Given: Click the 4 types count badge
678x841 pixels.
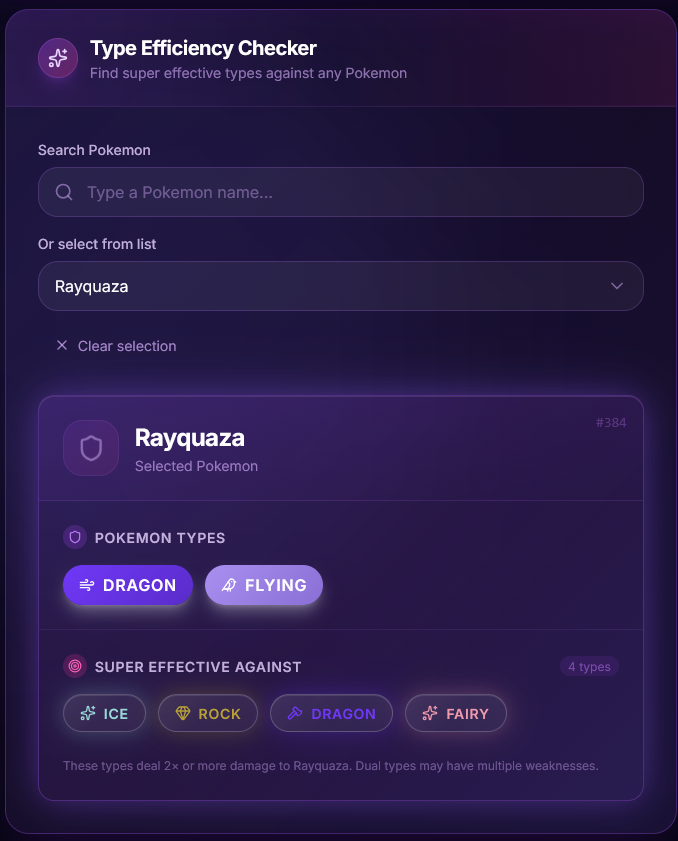Looking at the screenshot, I should [589, 667].
